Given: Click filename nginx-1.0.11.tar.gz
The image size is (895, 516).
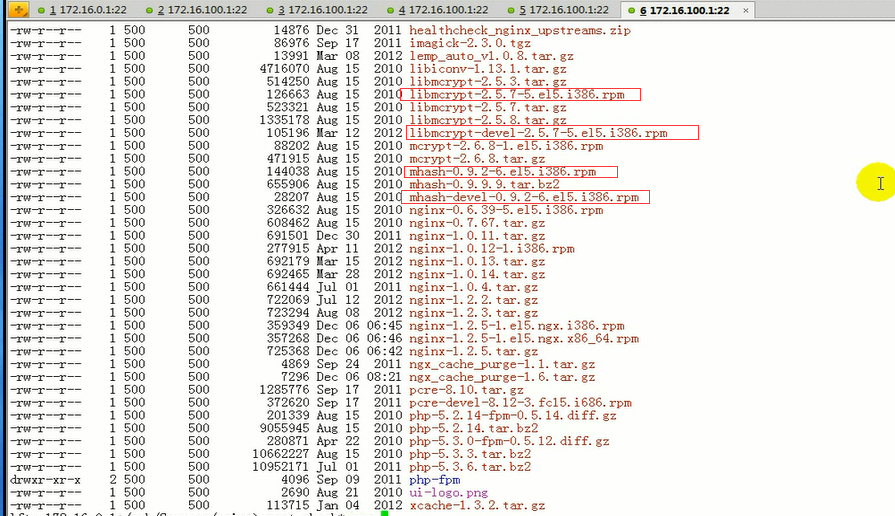Looking at the screenshot, I should coord(477,236).
